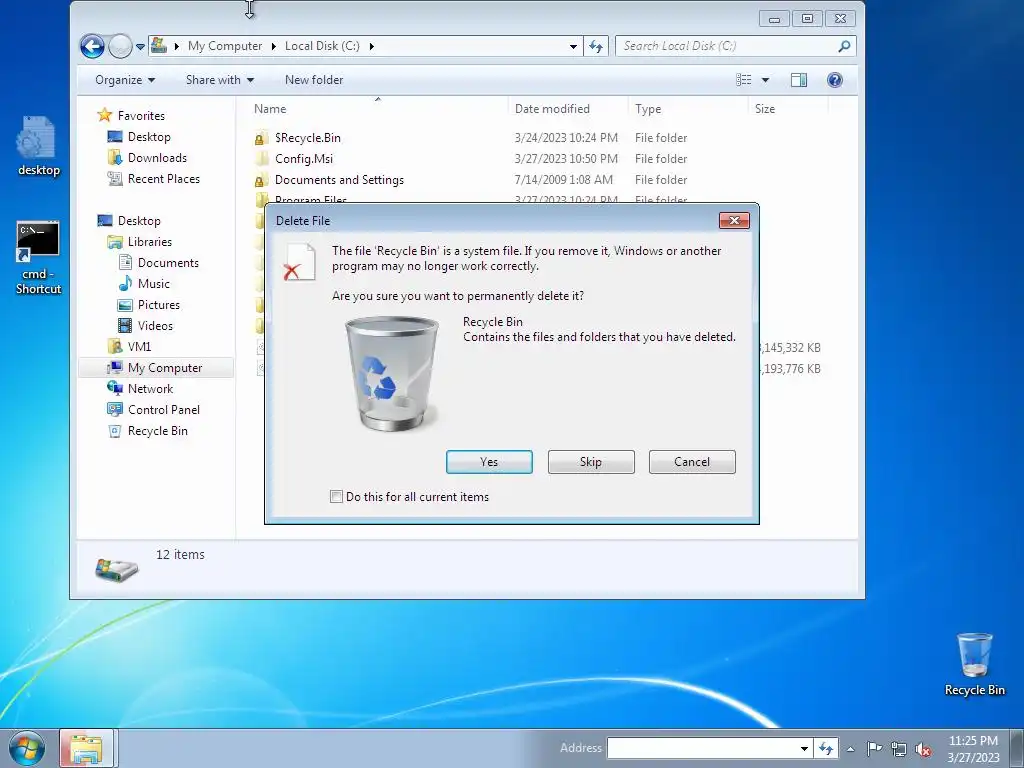Open the Documents library

point(168,263)
